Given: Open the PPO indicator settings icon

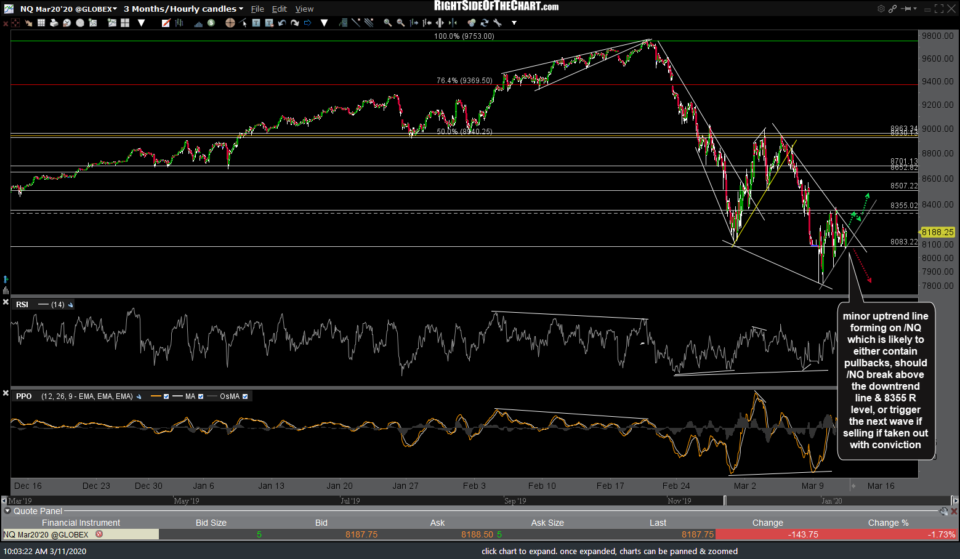Looking at the screenshot, I should (139, 397).
